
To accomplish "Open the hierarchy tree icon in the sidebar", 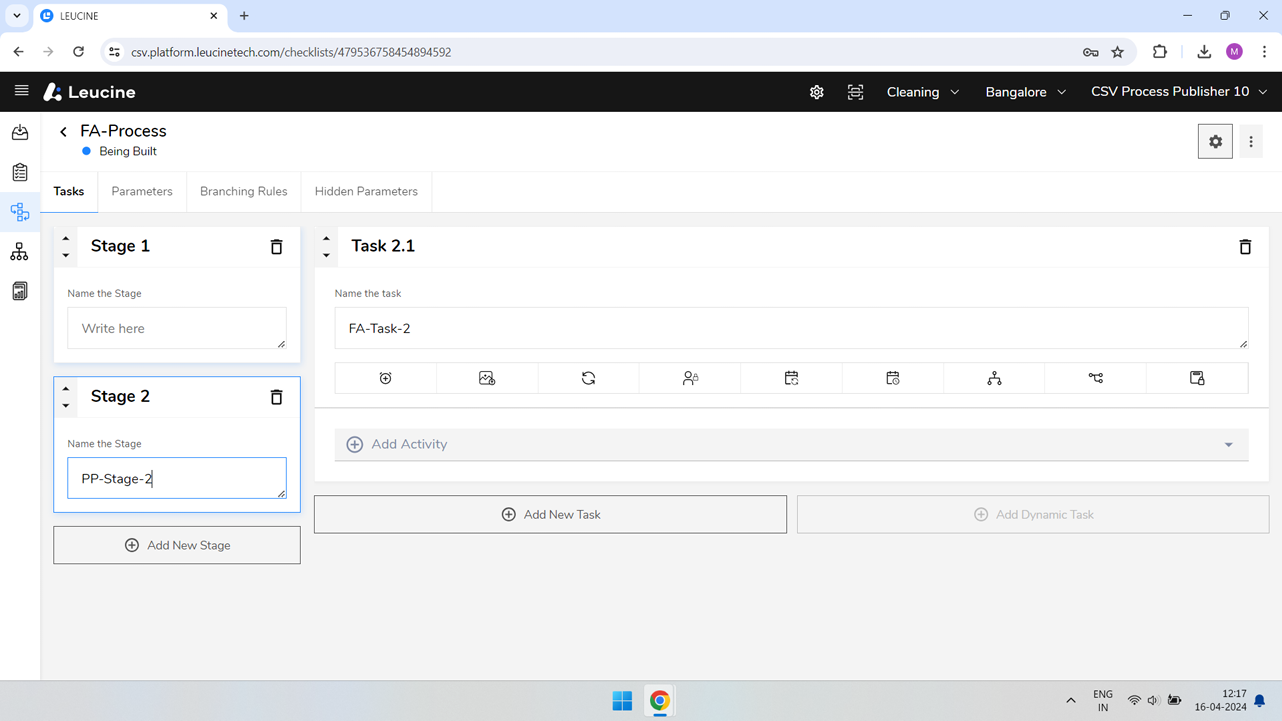I will tap(20, 252).
